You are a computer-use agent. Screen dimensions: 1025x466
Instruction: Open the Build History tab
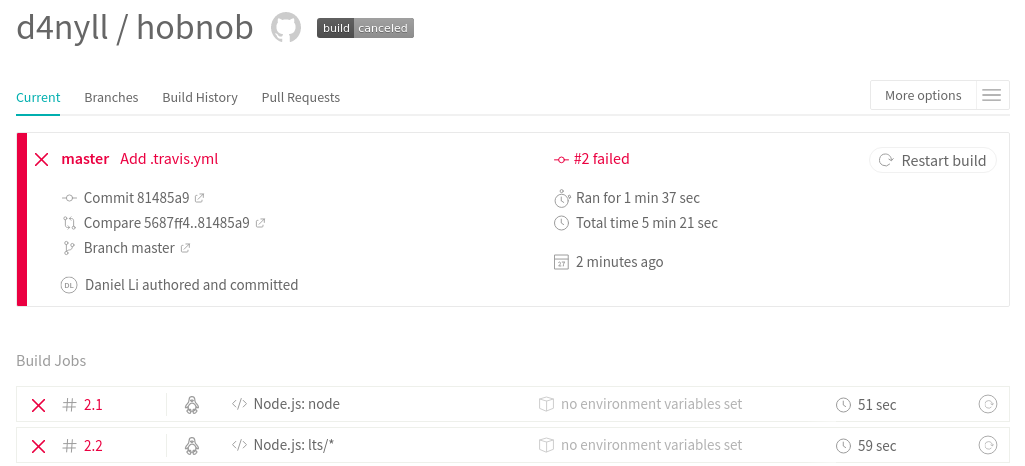coord(200,98)
